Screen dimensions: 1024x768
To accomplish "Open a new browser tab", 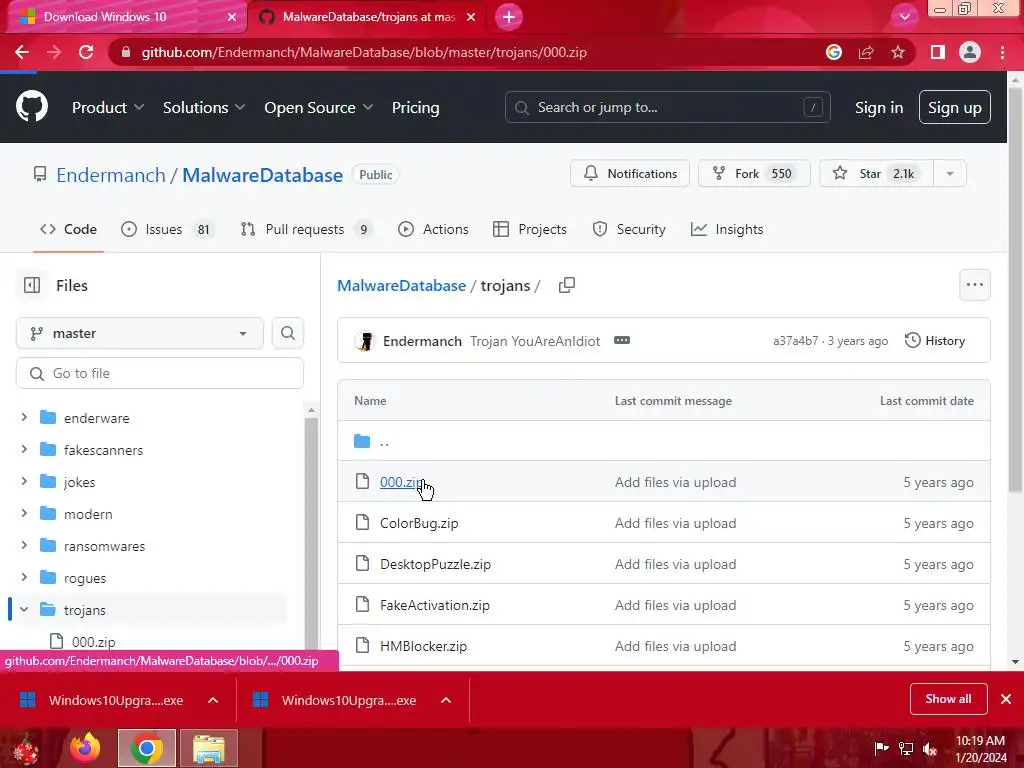I will tap(509, 17).
